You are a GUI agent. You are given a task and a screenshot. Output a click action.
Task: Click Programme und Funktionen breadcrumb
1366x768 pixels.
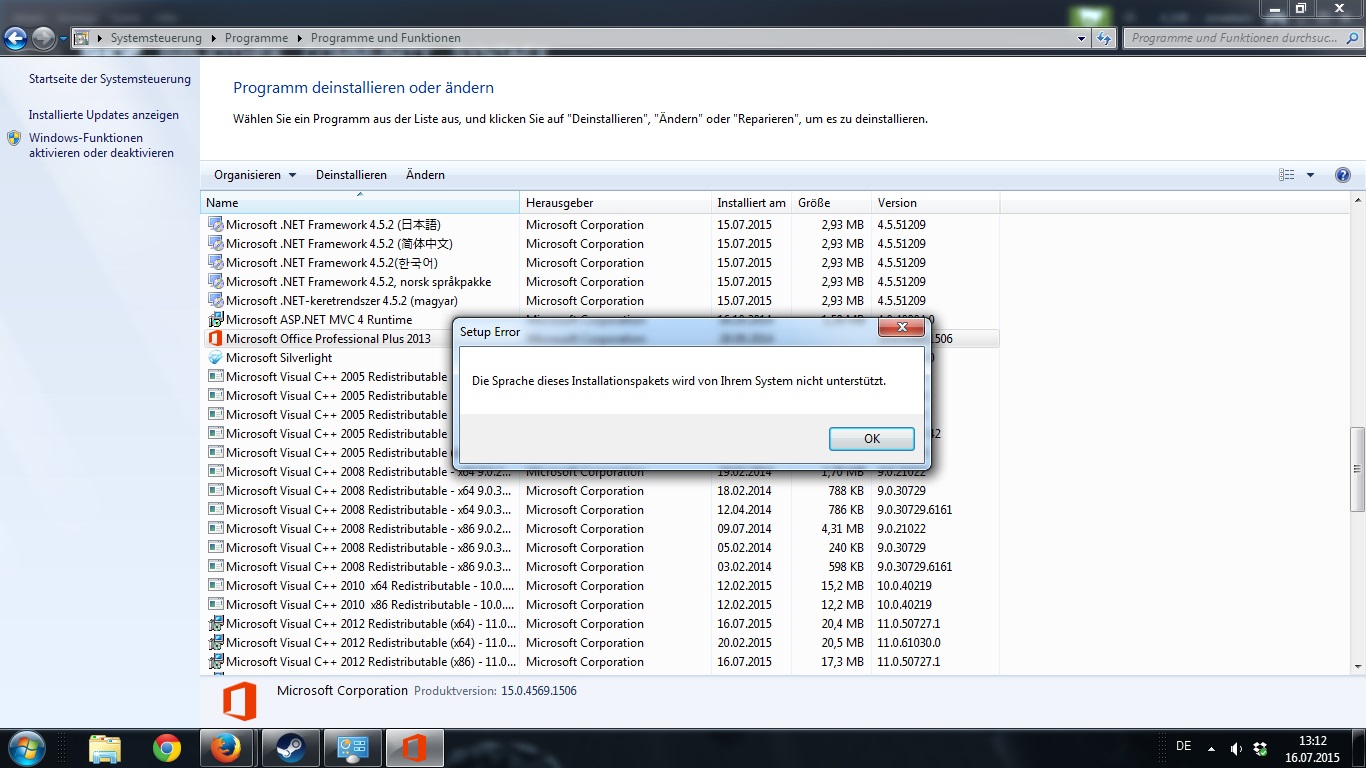[386, 38]
